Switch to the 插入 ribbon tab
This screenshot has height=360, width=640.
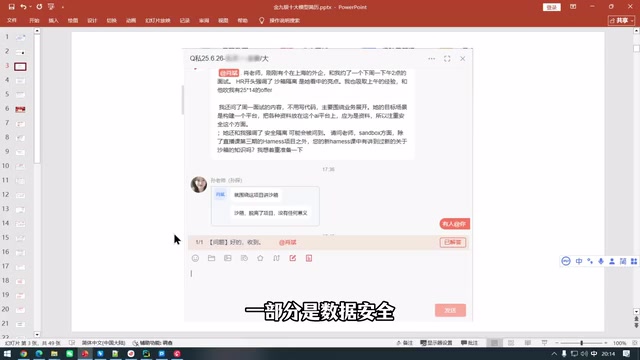(x=53, y=20)
